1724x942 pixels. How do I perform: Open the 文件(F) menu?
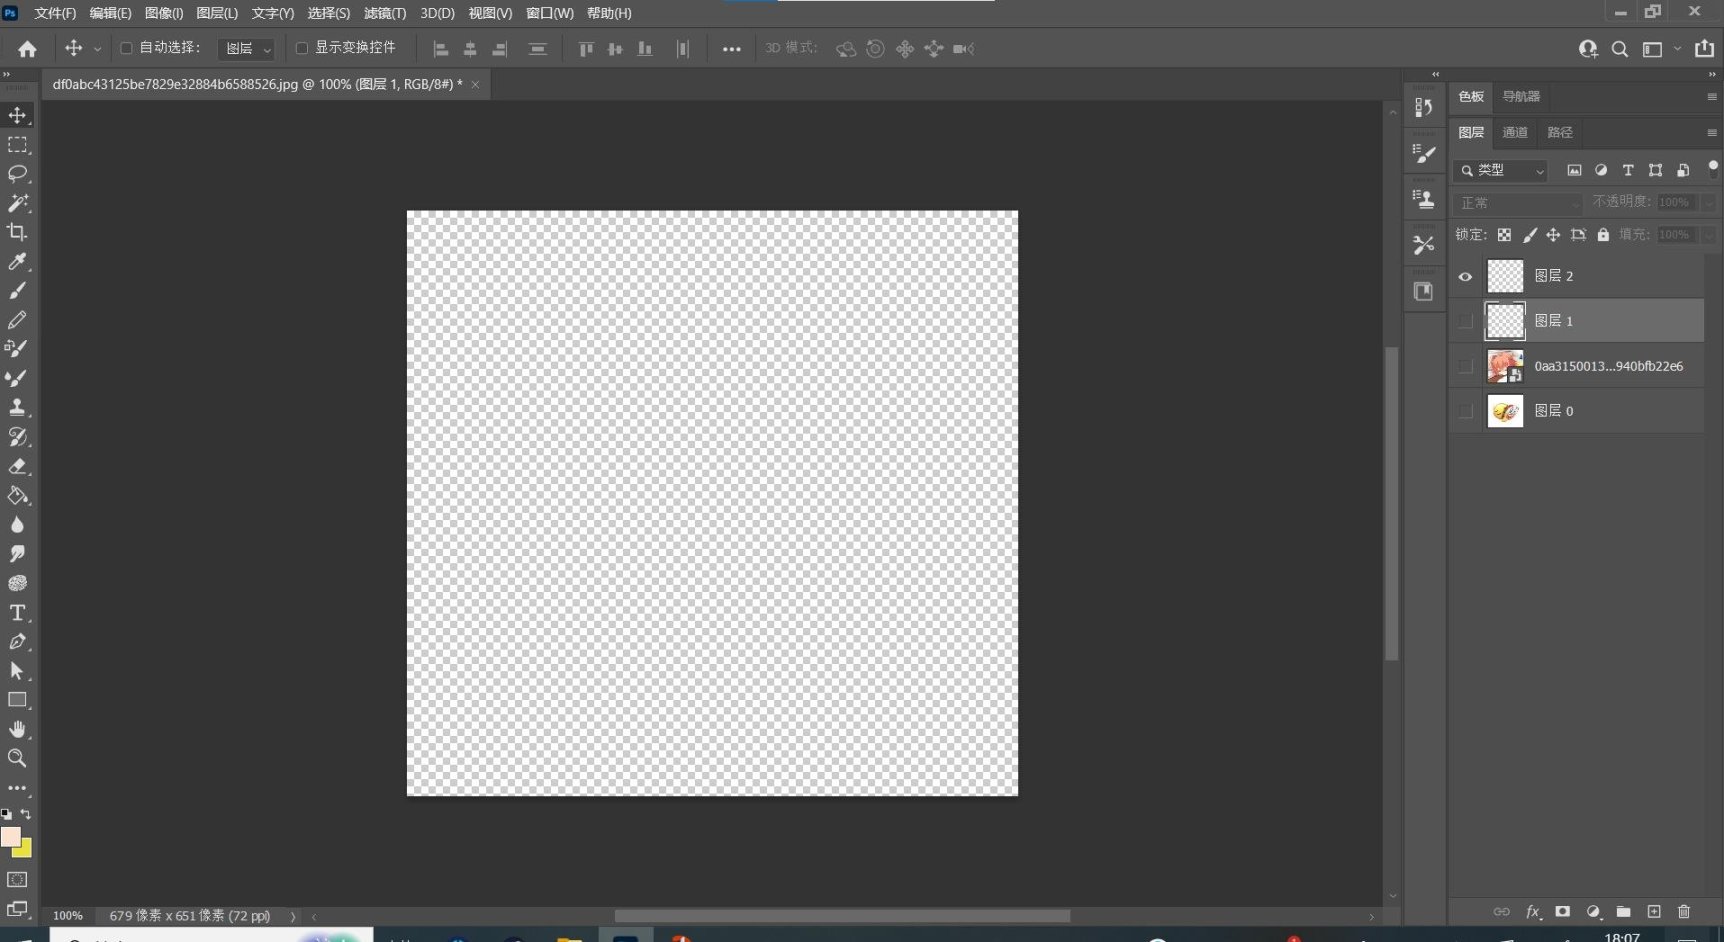coord(55,13)
